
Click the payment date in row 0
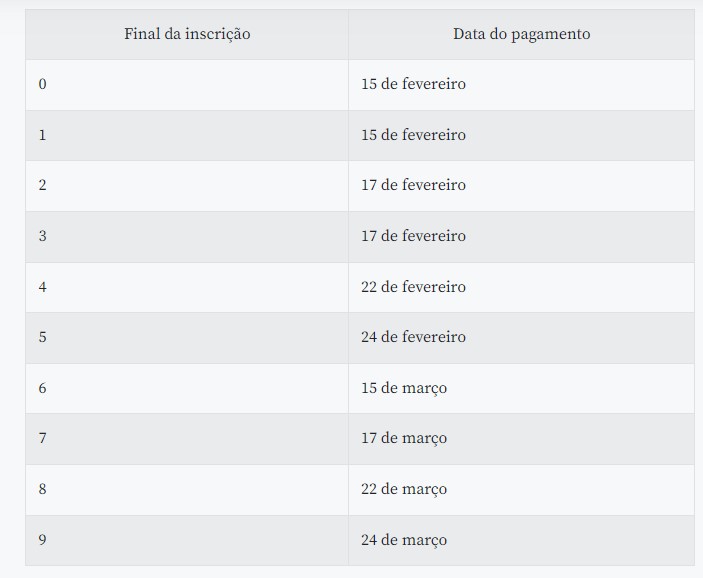(413, 84)
